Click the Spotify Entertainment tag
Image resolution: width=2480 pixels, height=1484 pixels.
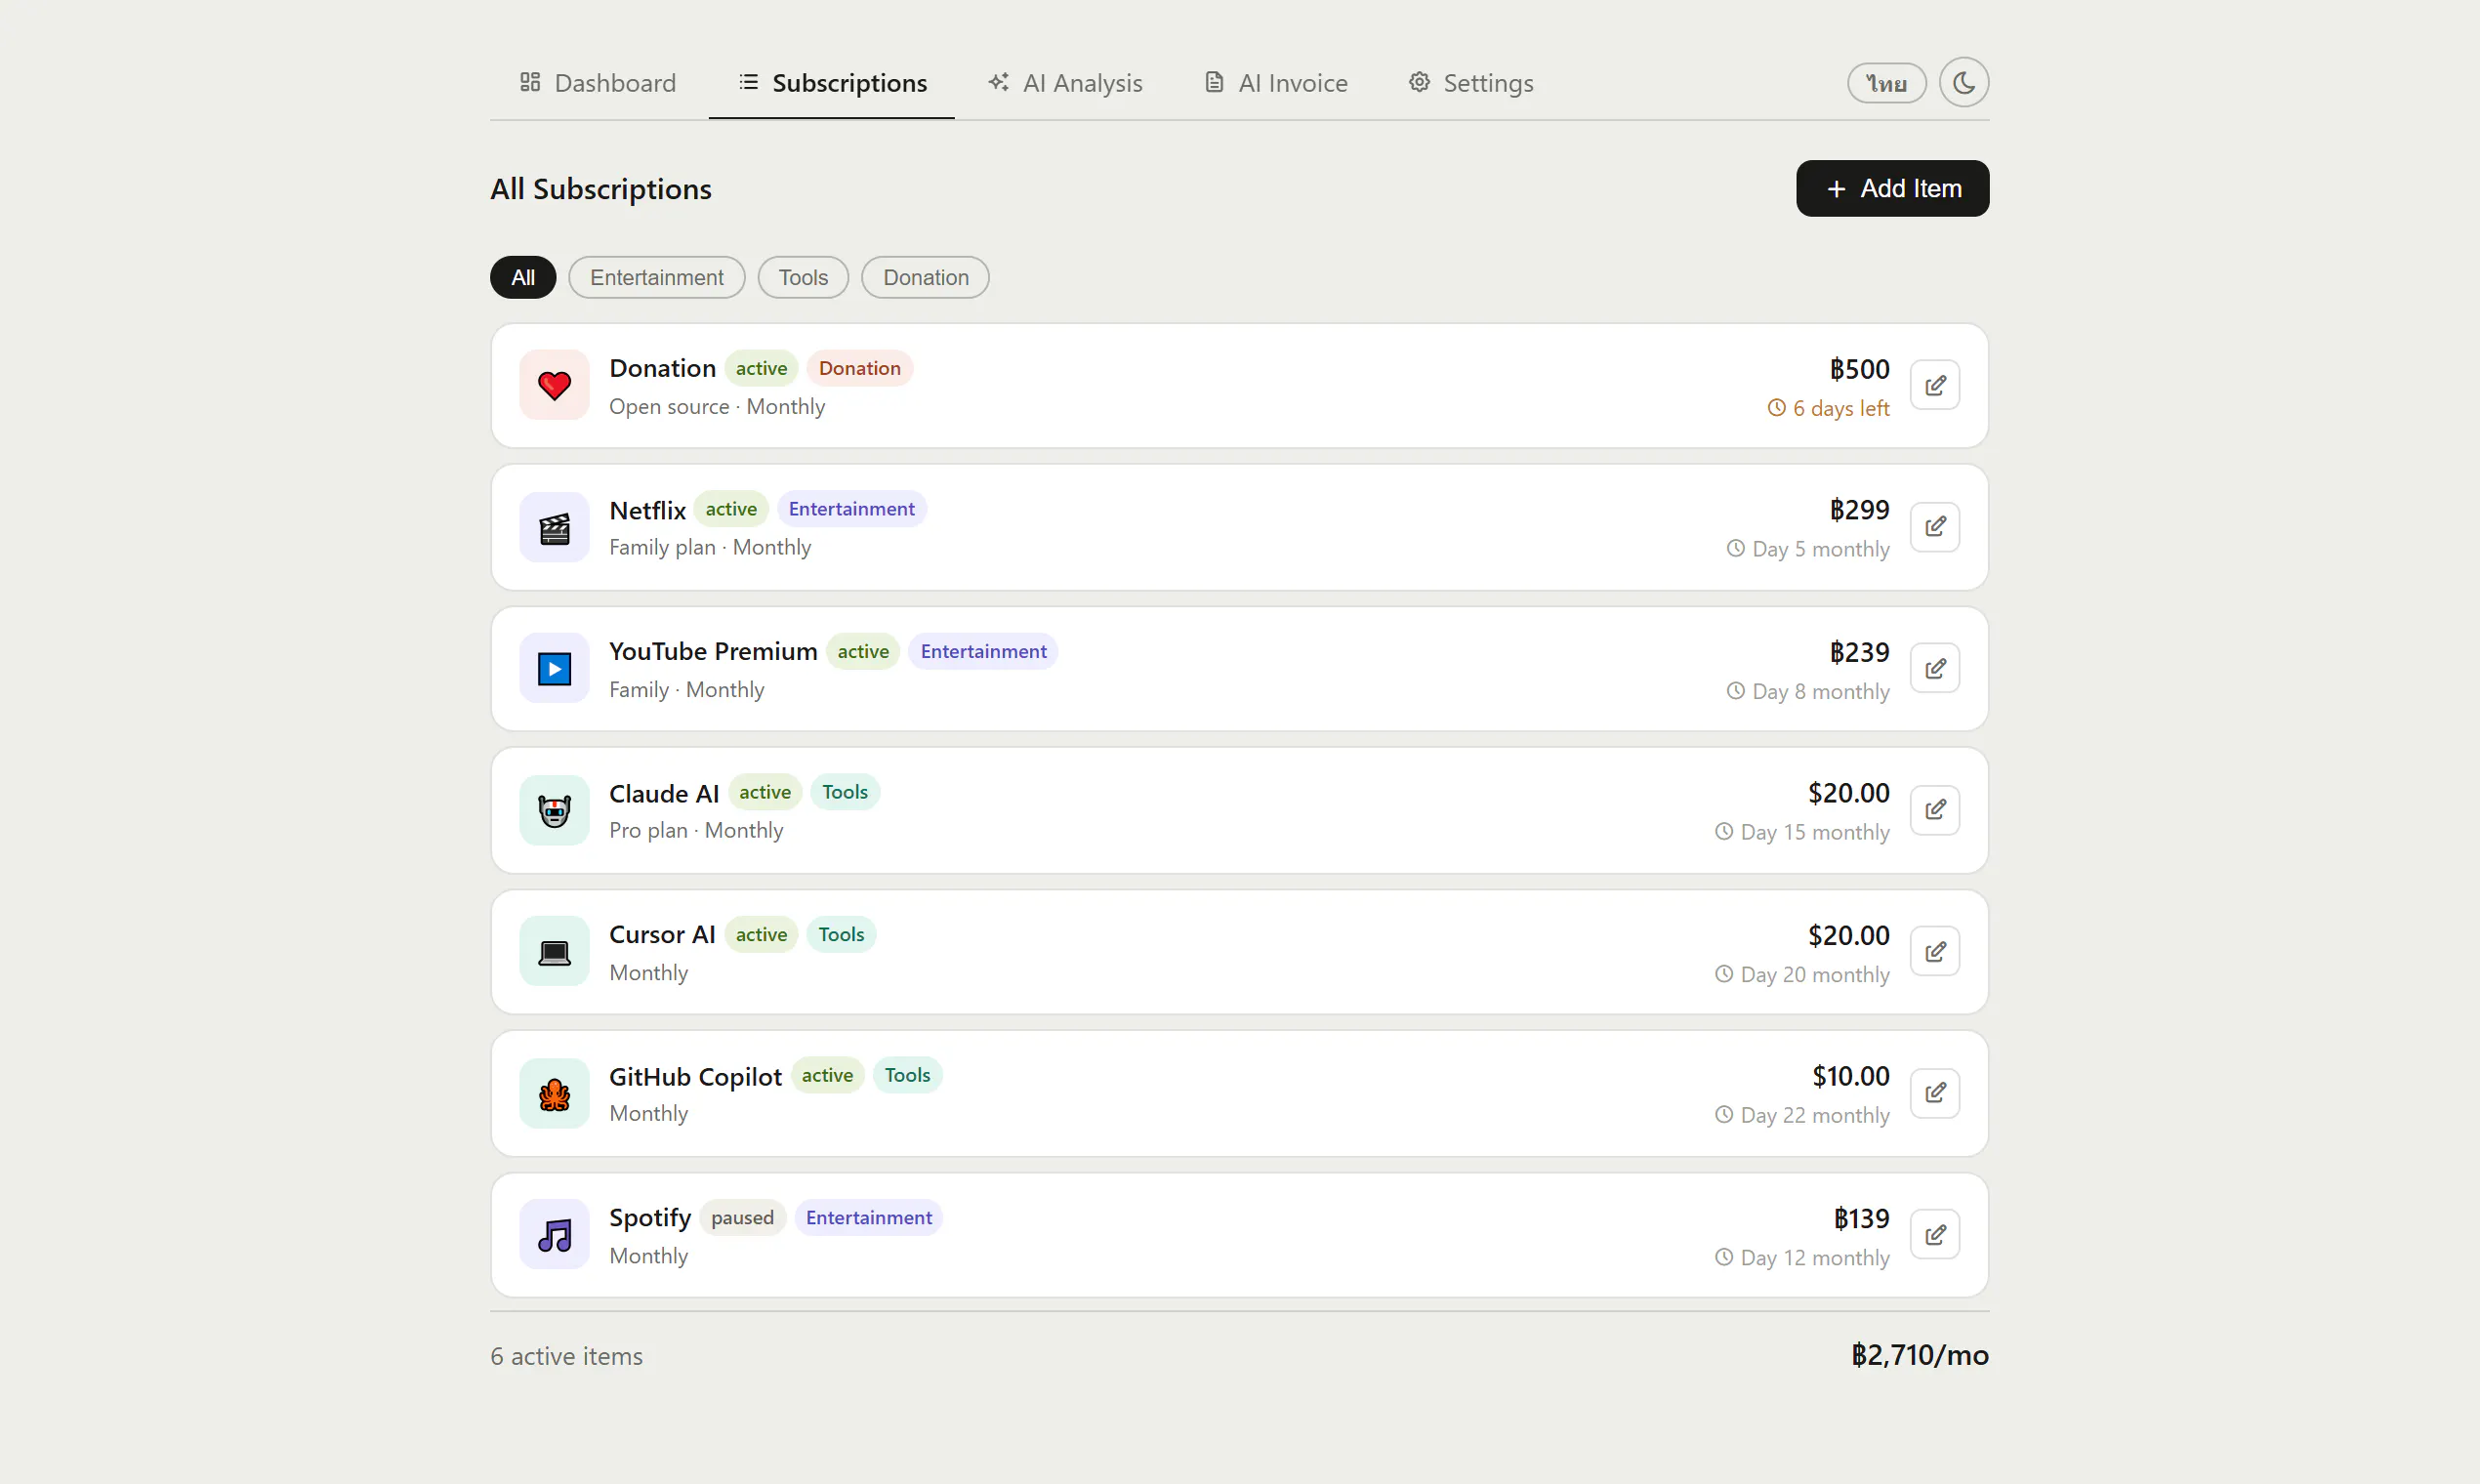click(x=868, y=1218)
